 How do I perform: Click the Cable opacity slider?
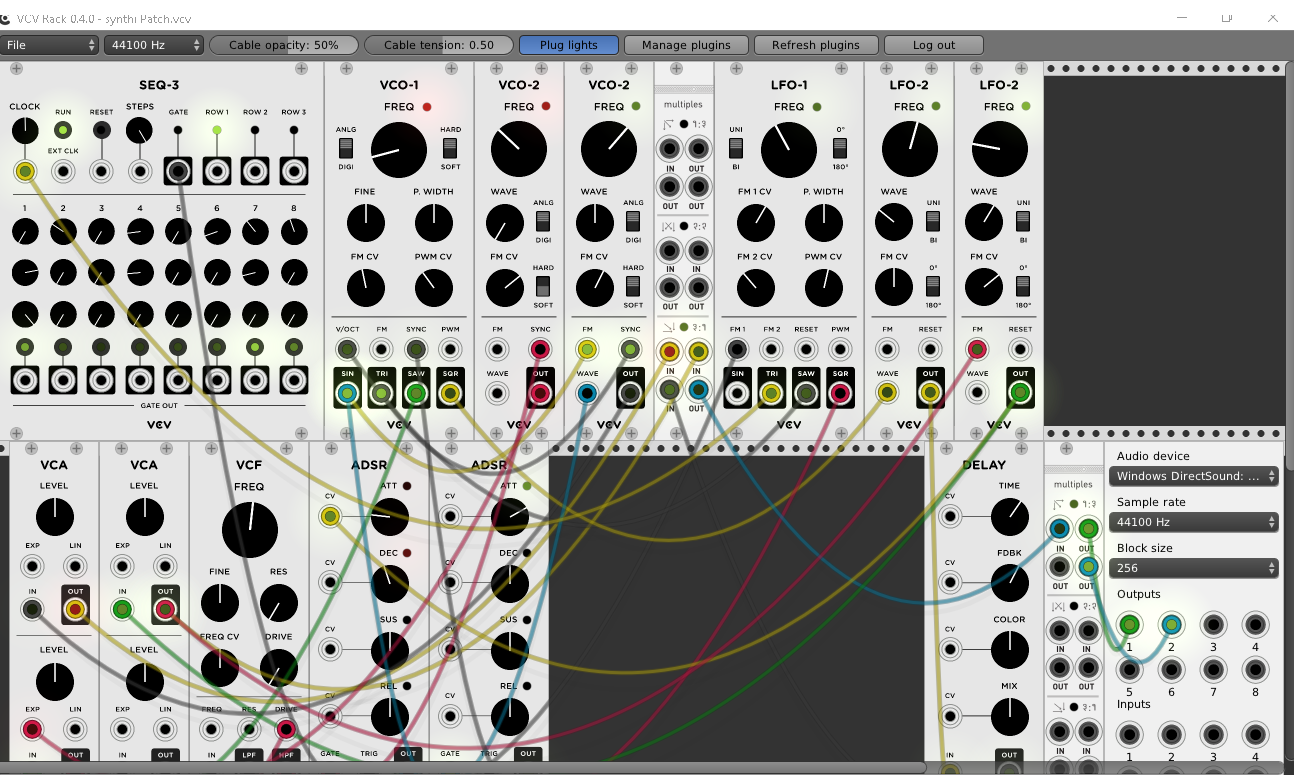[284, 45]
